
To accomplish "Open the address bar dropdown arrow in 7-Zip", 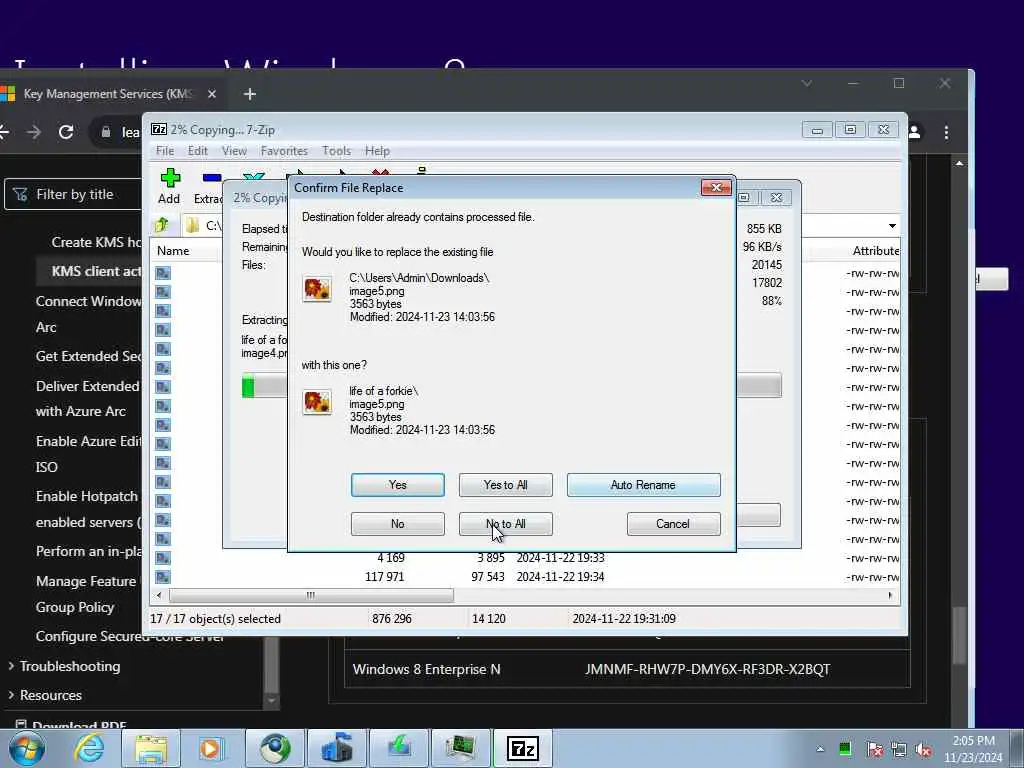I will [x=892, y=226].
